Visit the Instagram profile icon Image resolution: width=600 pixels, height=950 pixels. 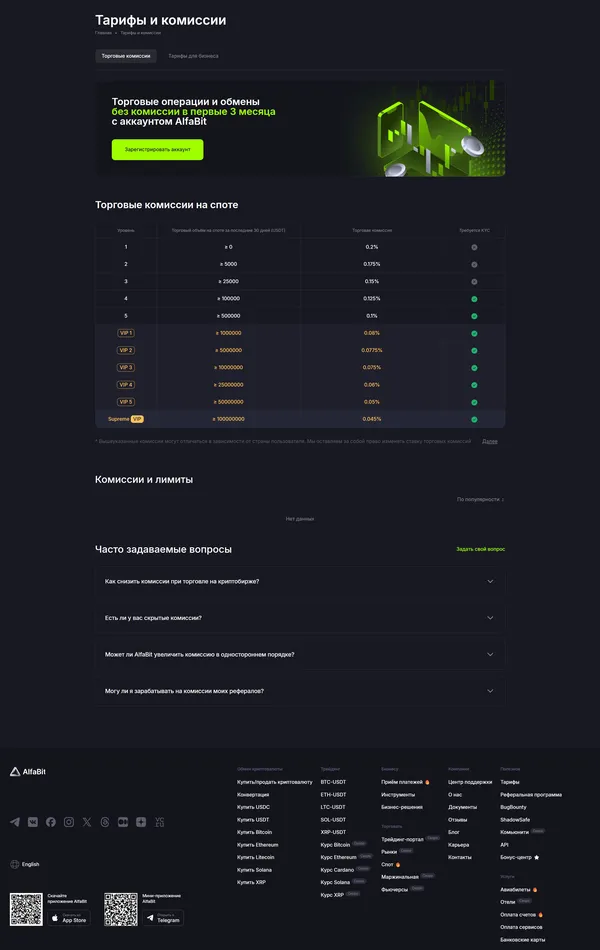pyautogui.click(x=69, y=822)
